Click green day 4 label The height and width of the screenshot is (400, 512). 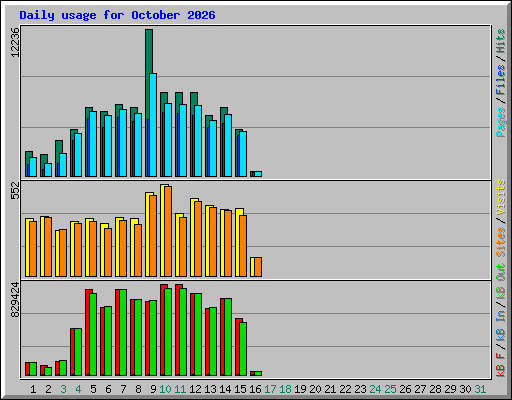(x=78, y=389)
